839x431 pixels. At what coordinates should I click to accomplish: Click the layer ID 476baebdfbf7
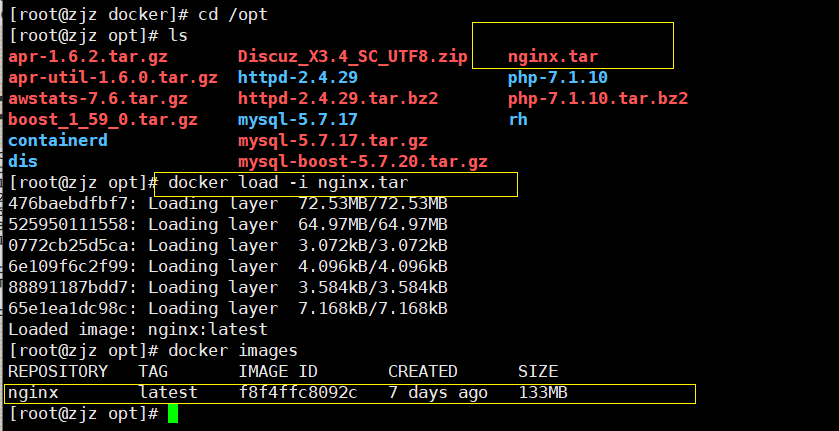tap(68, 203)
